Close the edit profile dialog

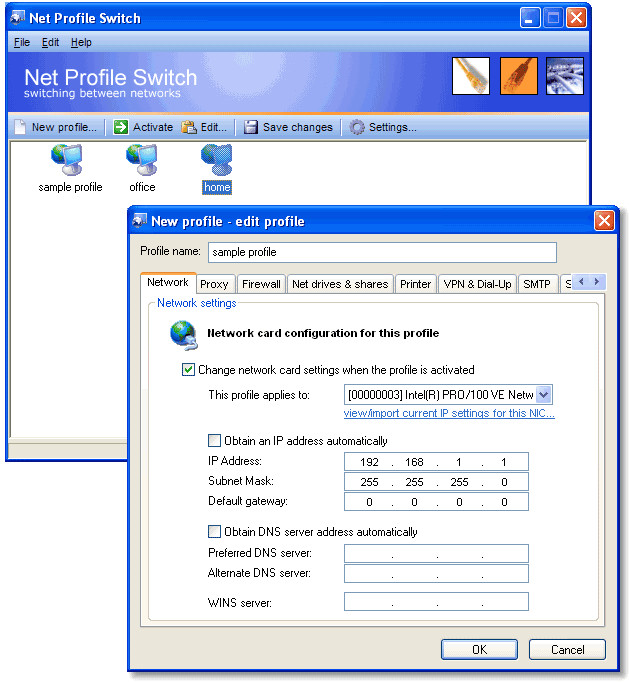point(605,221)
